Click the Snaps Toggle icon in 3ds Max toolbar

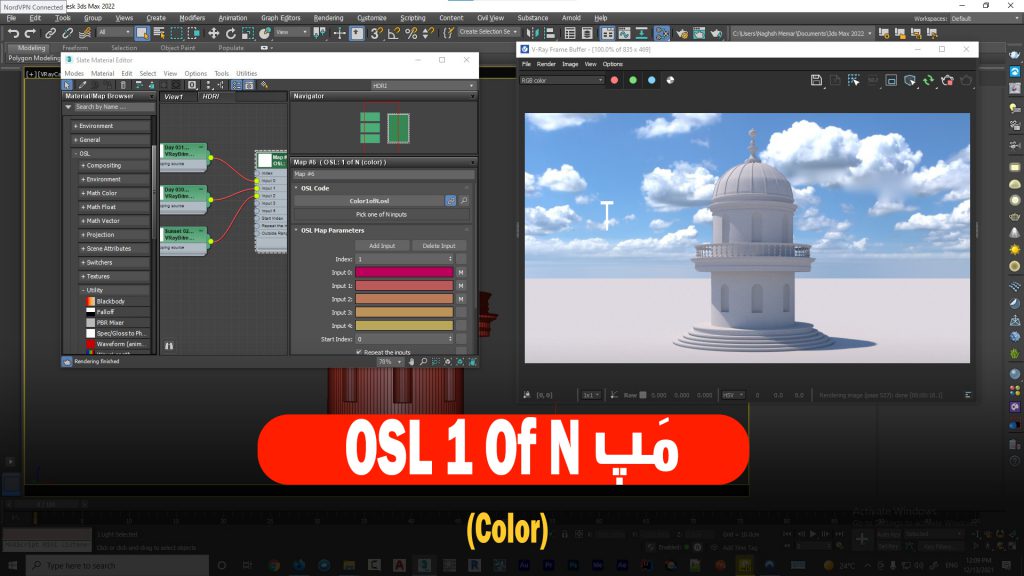pyautogui.click(x=374, y=35)
